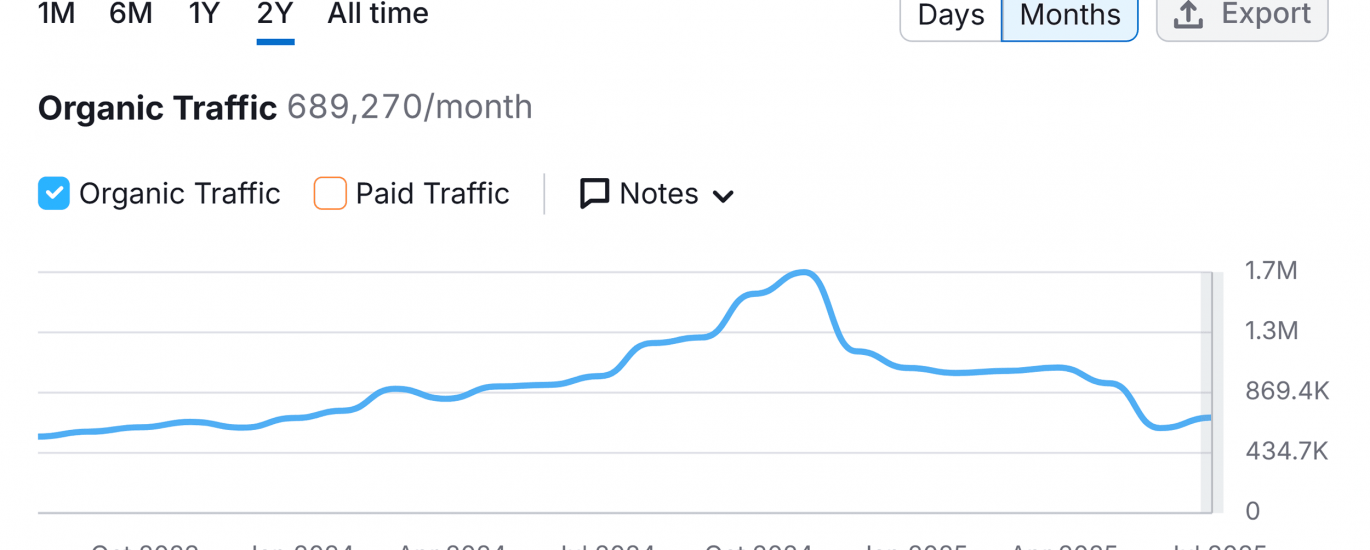Image resolution: width=1370 pixels, height=550 pixels.
Task: Select the Months granularity button
Action: [x=1069, y=16]
